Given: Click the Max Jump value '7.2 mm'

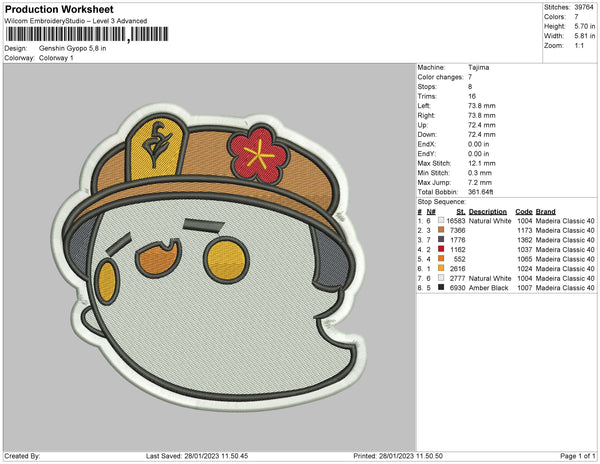Looking at the screenshot, I should pos(480,182).
